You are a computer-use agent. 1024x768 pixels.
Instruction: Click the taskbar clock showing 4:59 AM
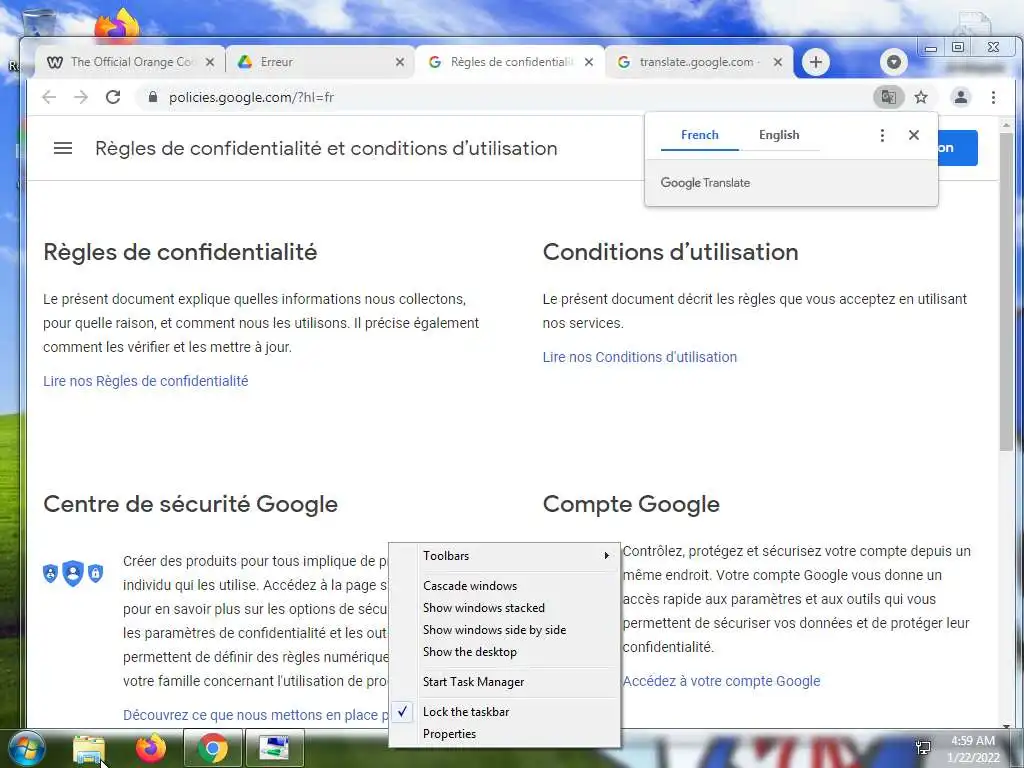973,749
